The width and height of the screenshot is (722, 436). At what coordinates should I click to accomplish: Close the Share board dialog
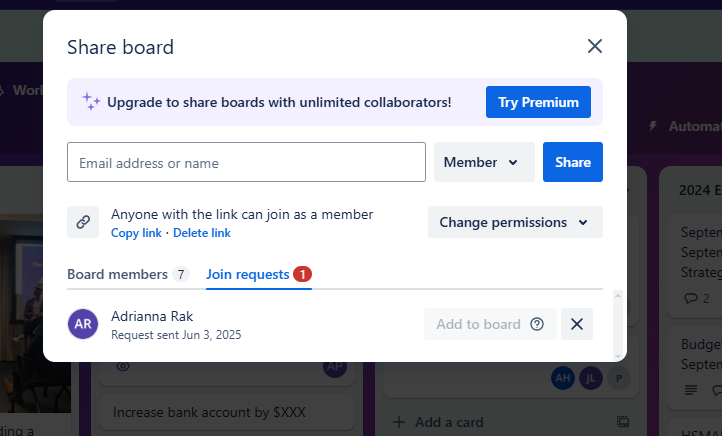[594, 46]
